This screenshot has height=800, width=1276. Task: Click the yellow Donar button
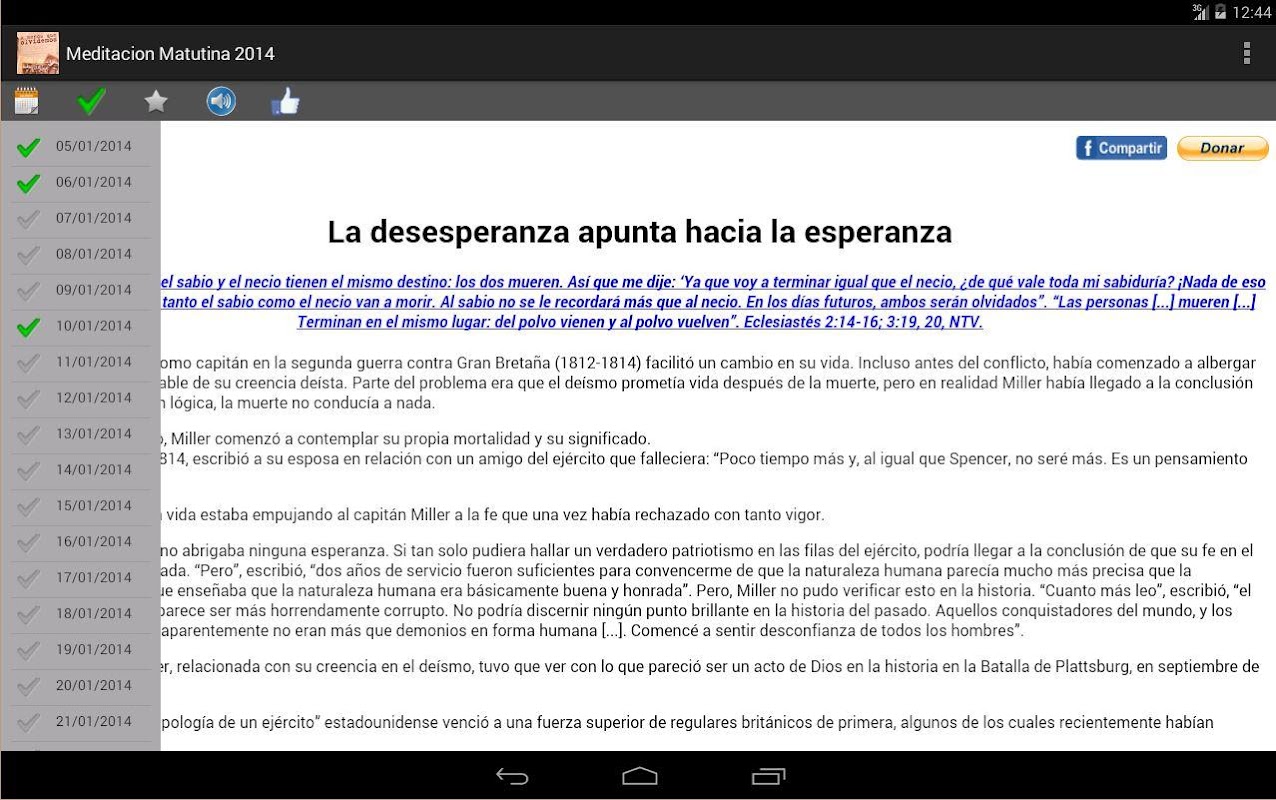tap(1222, 148)
